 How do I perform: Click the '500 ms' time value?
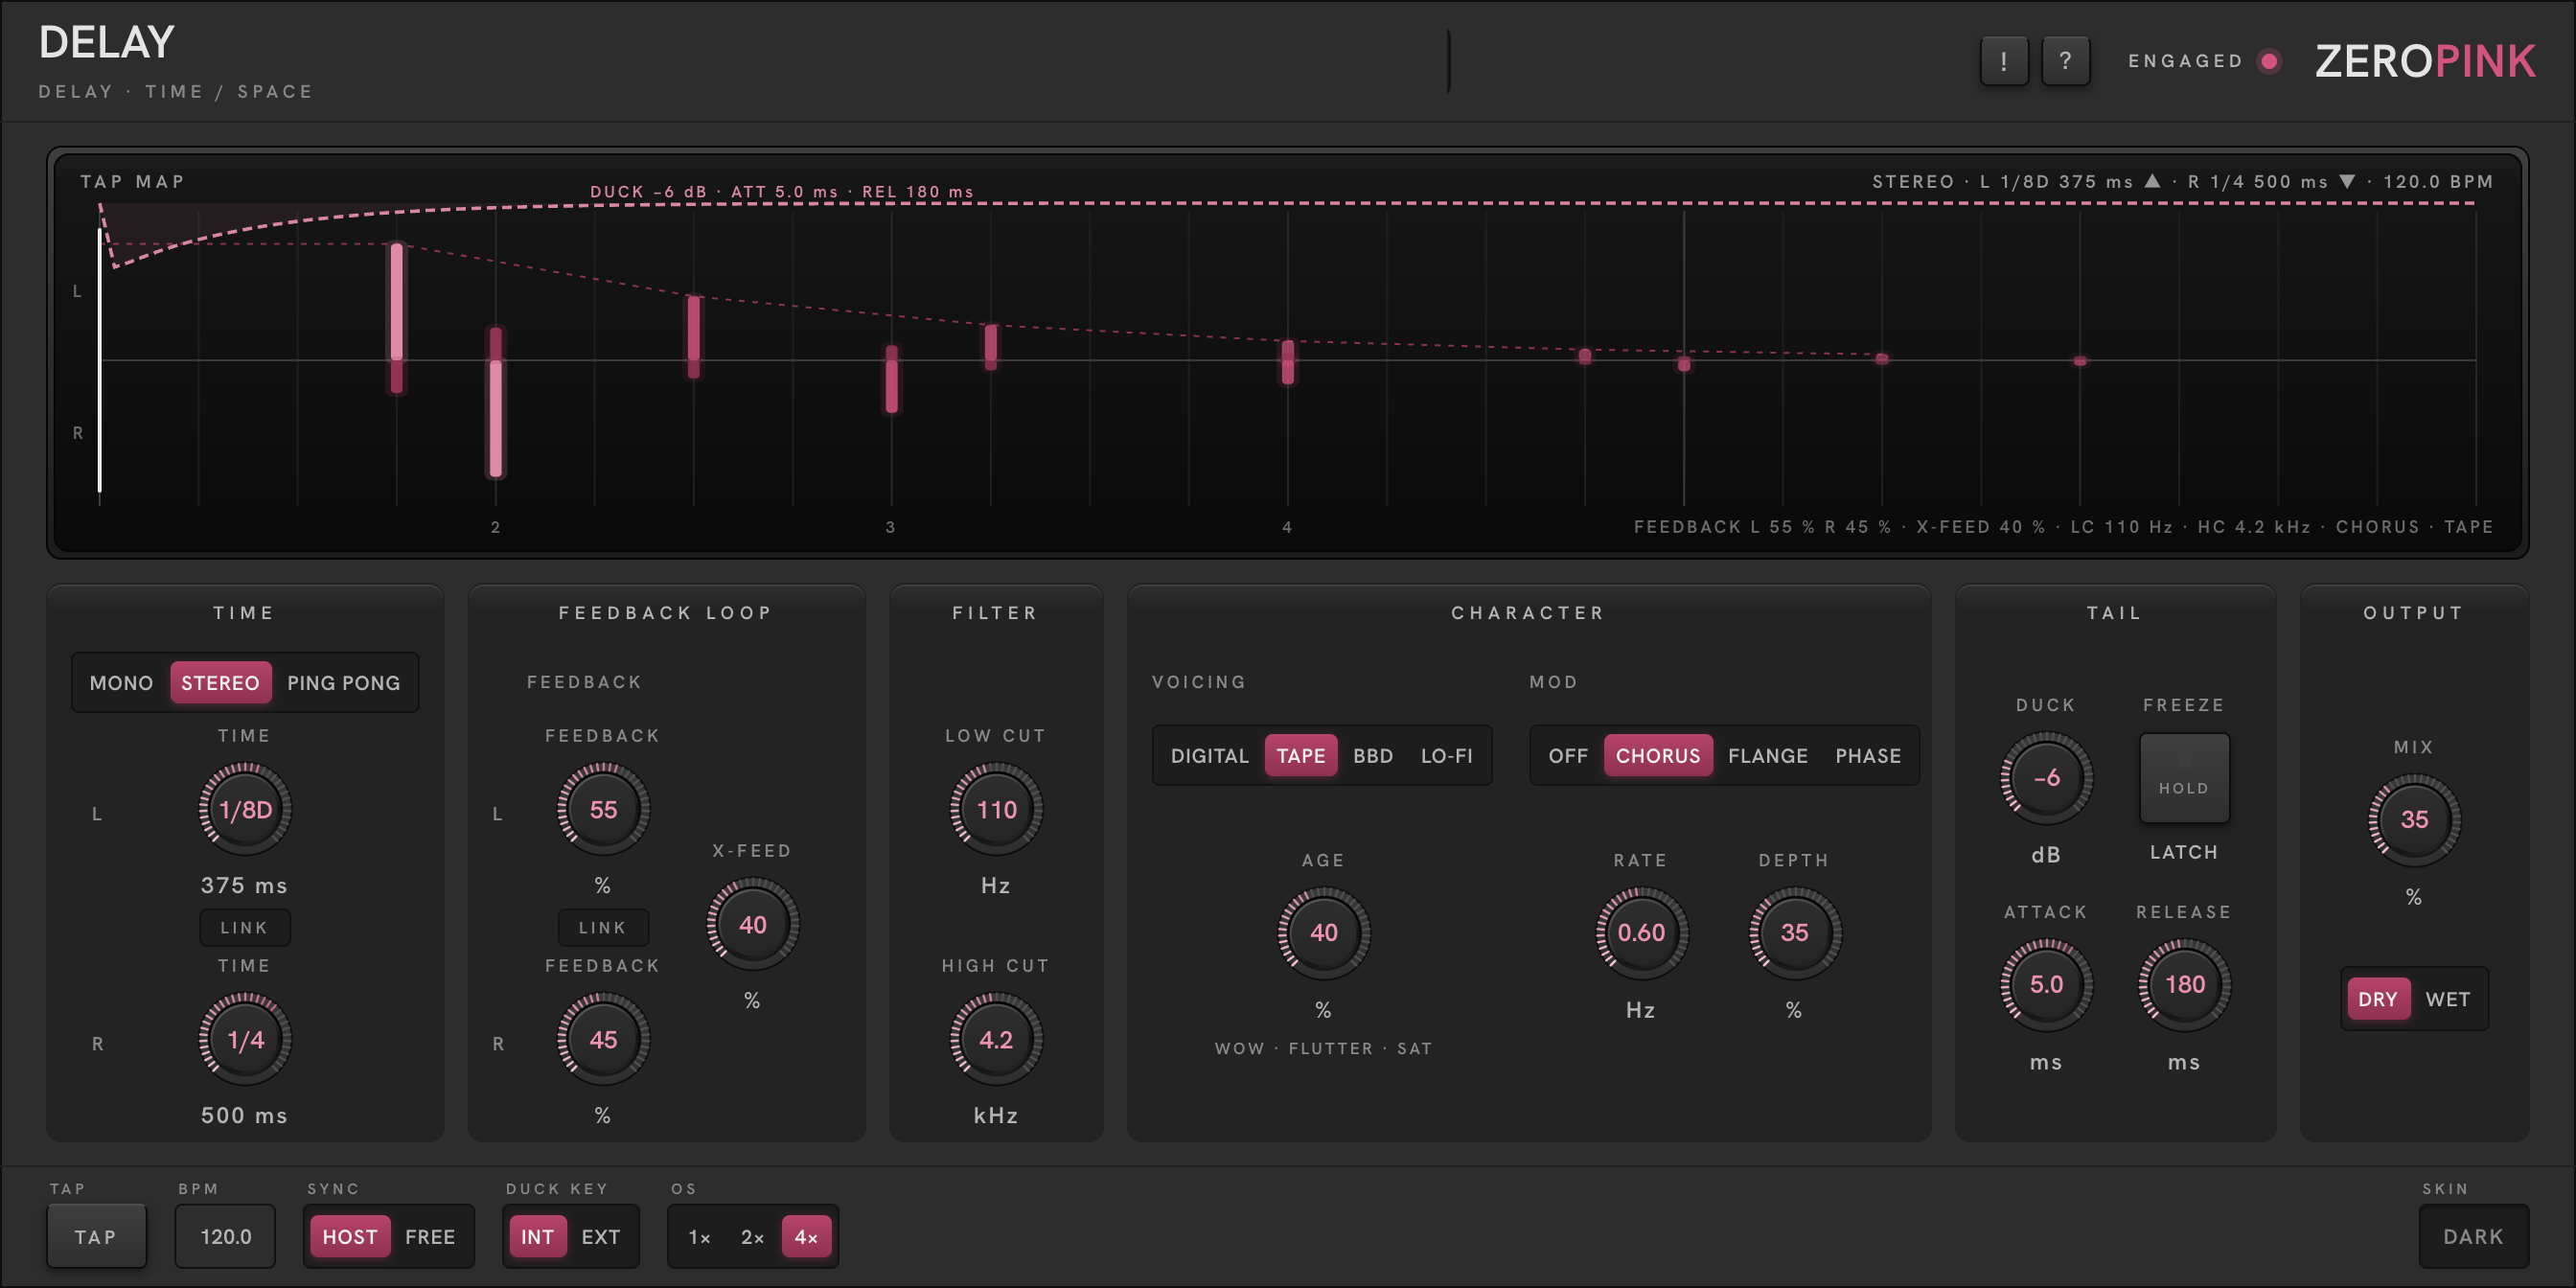[x=245, y=1115]
